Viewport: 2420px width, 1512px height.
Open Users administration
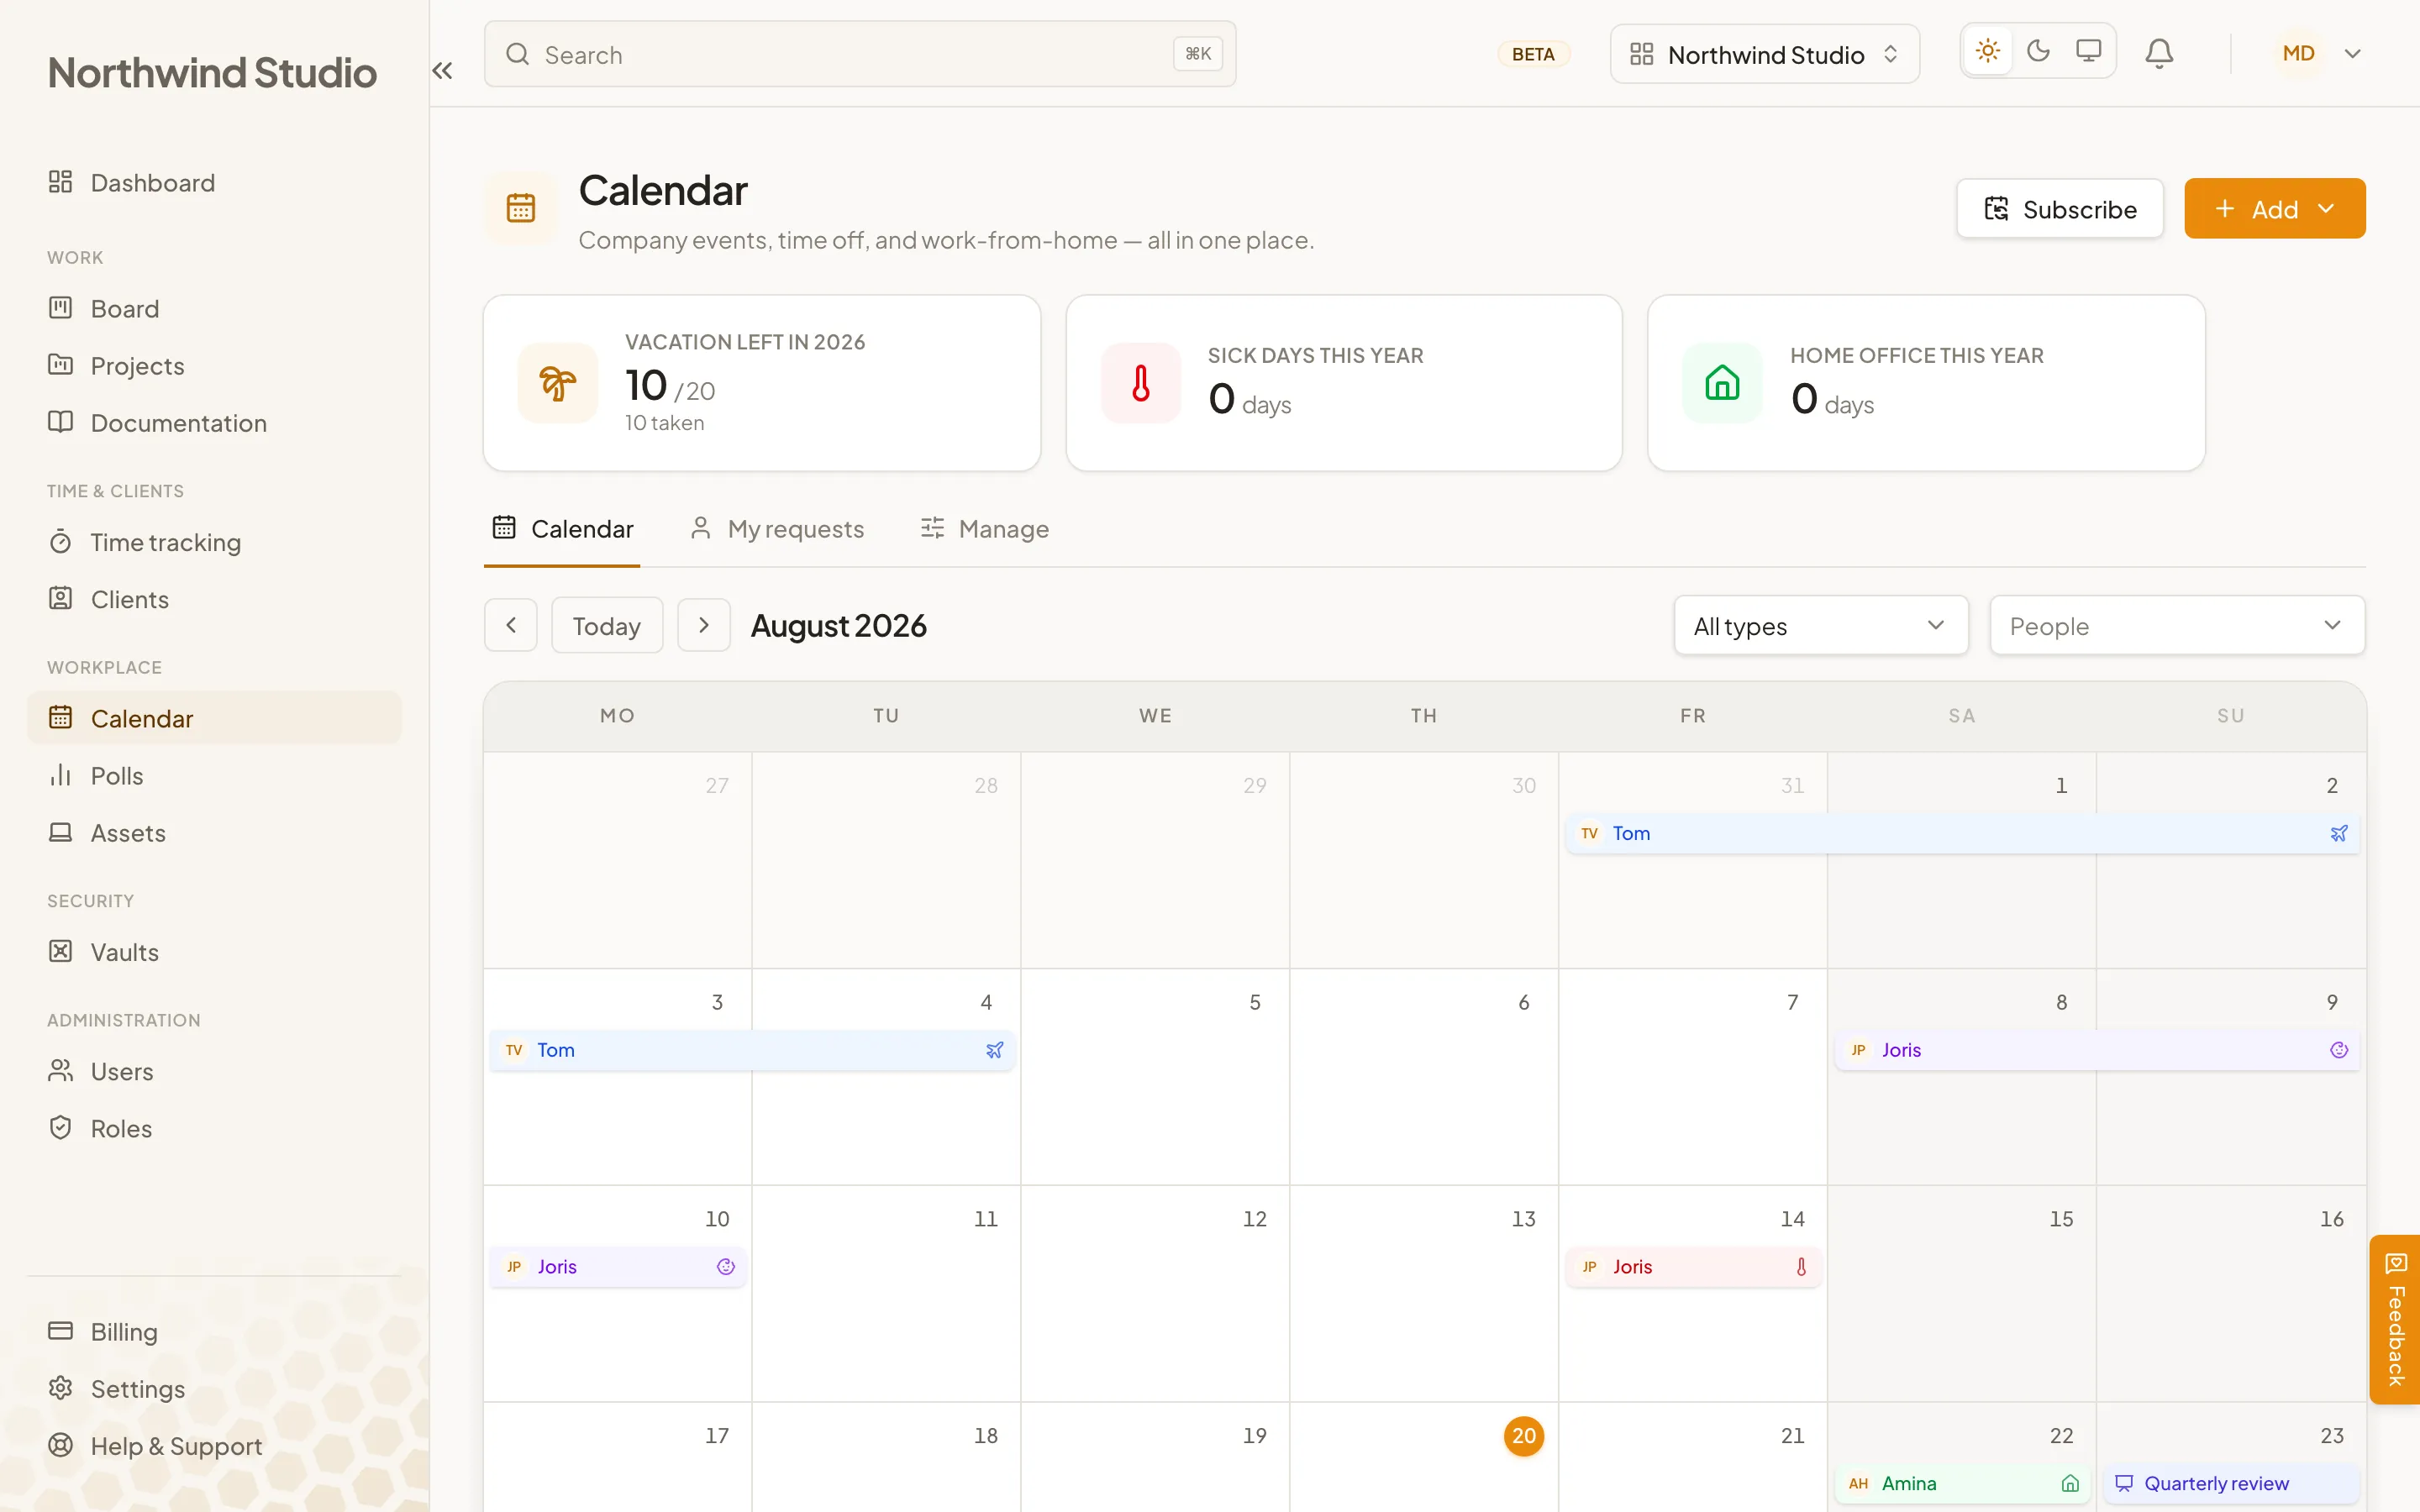click(x=214, y=1071)
